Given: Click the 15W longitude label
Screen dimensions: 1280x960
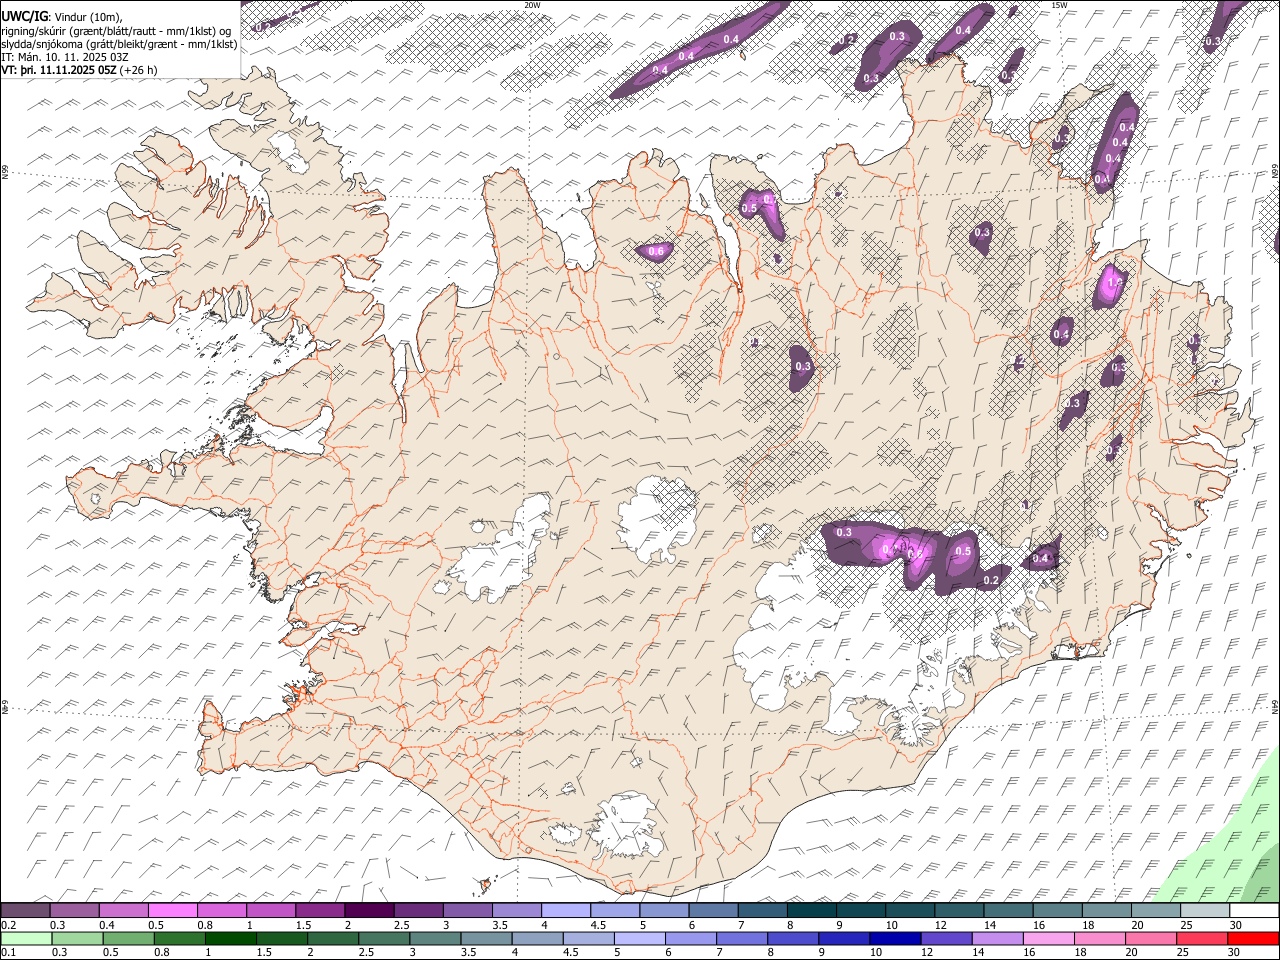Looking at the screenshot, I should click(x=1059, y=5).
